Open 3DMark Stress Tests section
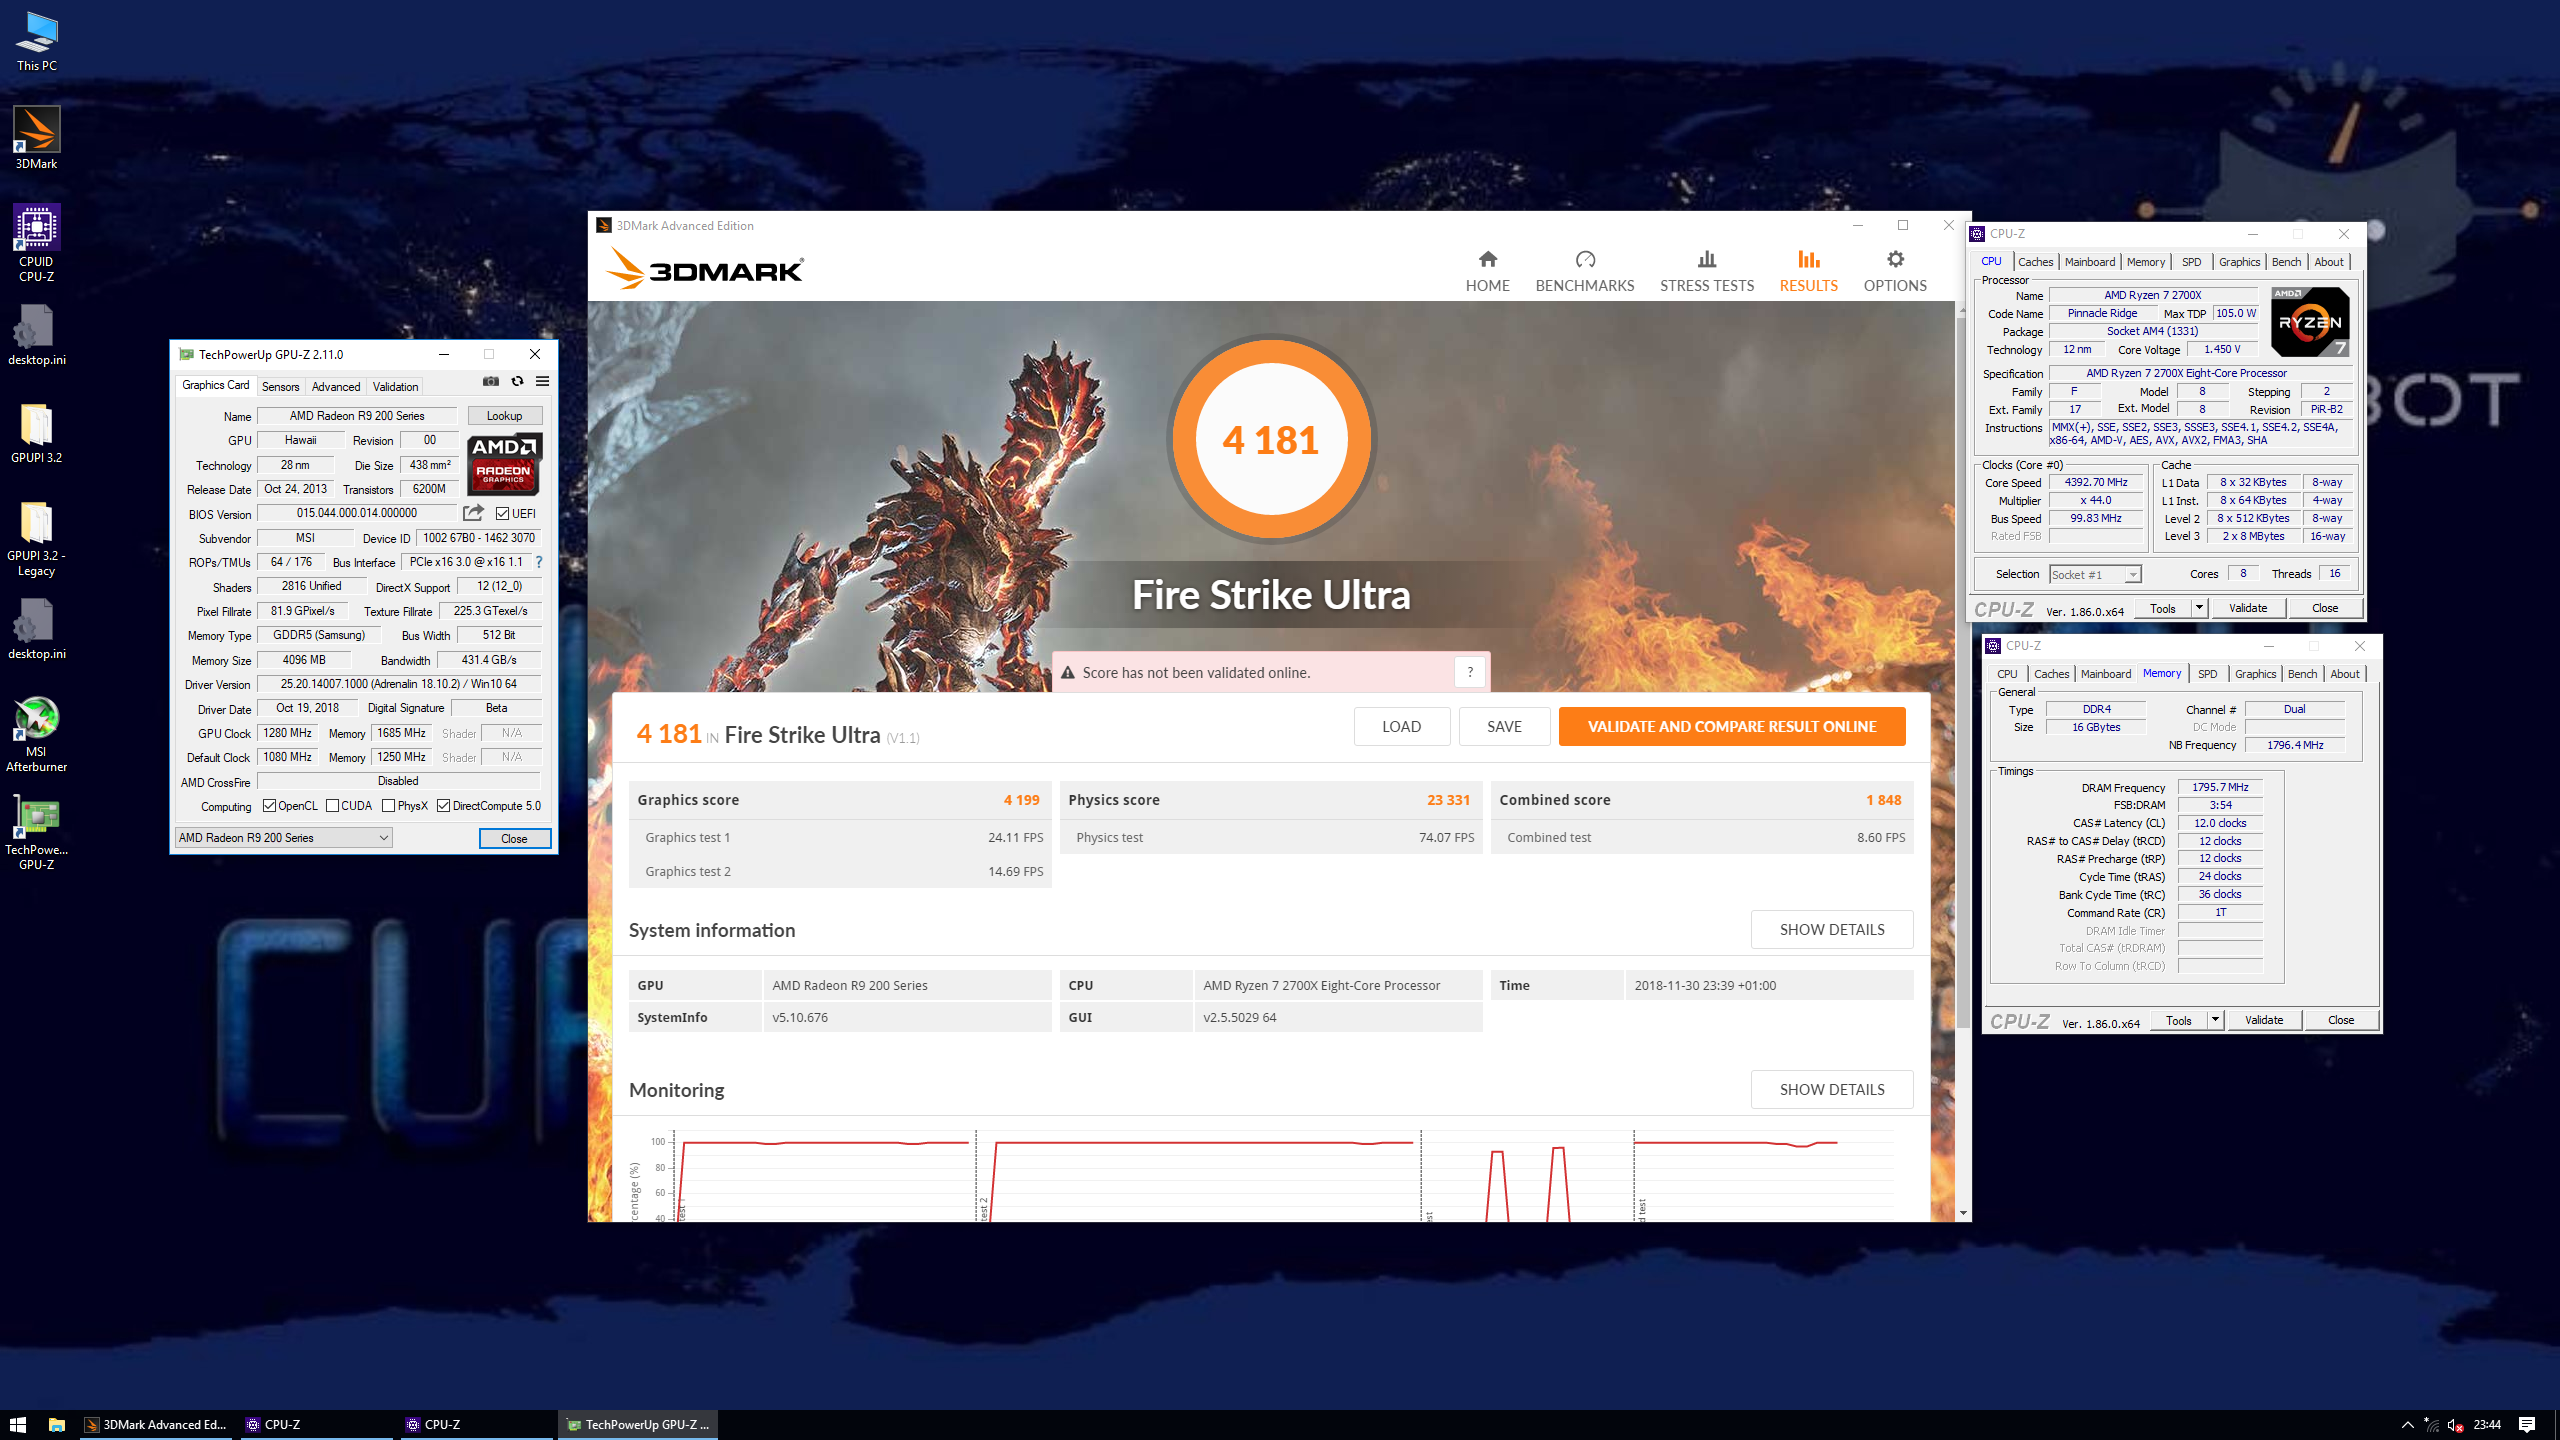The width and height of the screenshot is (2560, 1440). pos(1706,271)
